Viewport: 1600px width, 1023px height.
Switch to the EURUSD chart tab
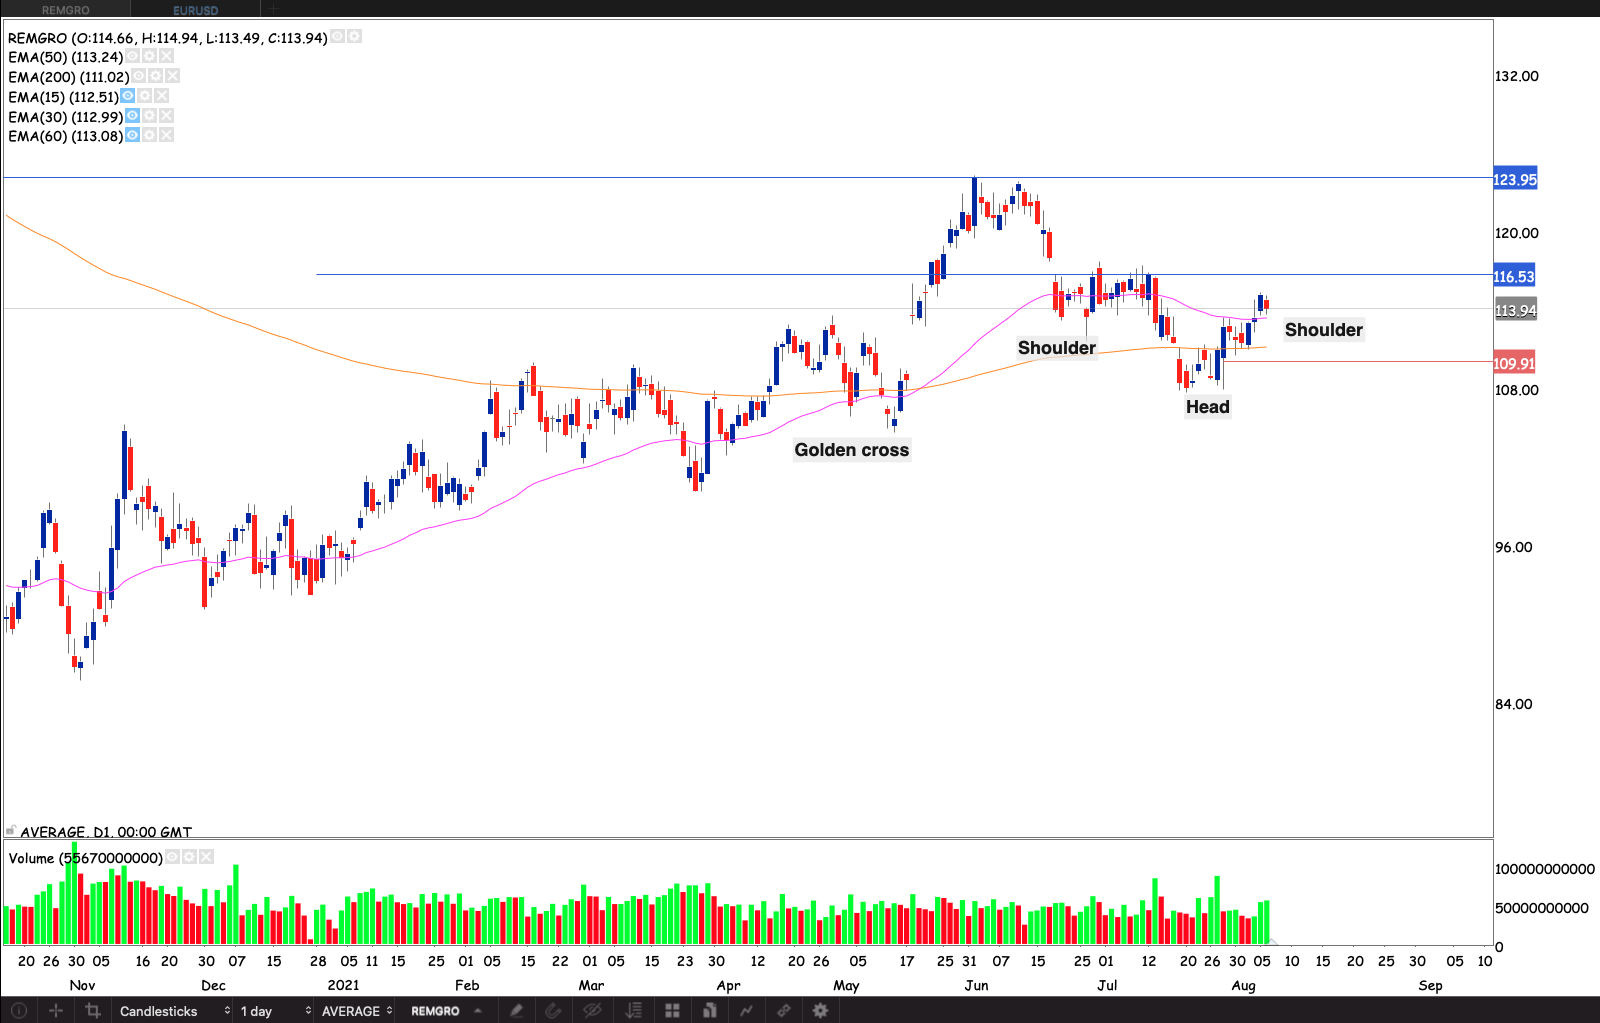[195, 10]
